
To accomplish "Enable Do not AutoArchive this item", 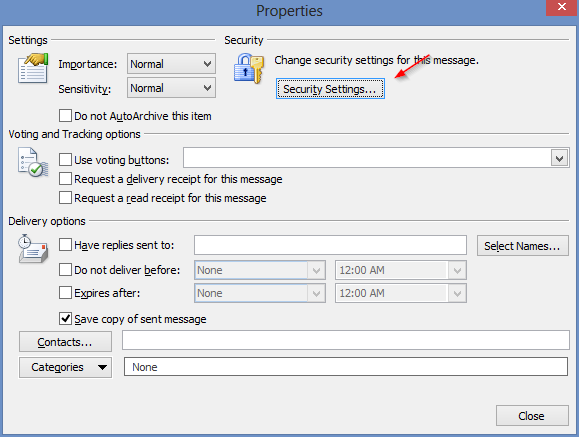I will click(x=65, y=115).
